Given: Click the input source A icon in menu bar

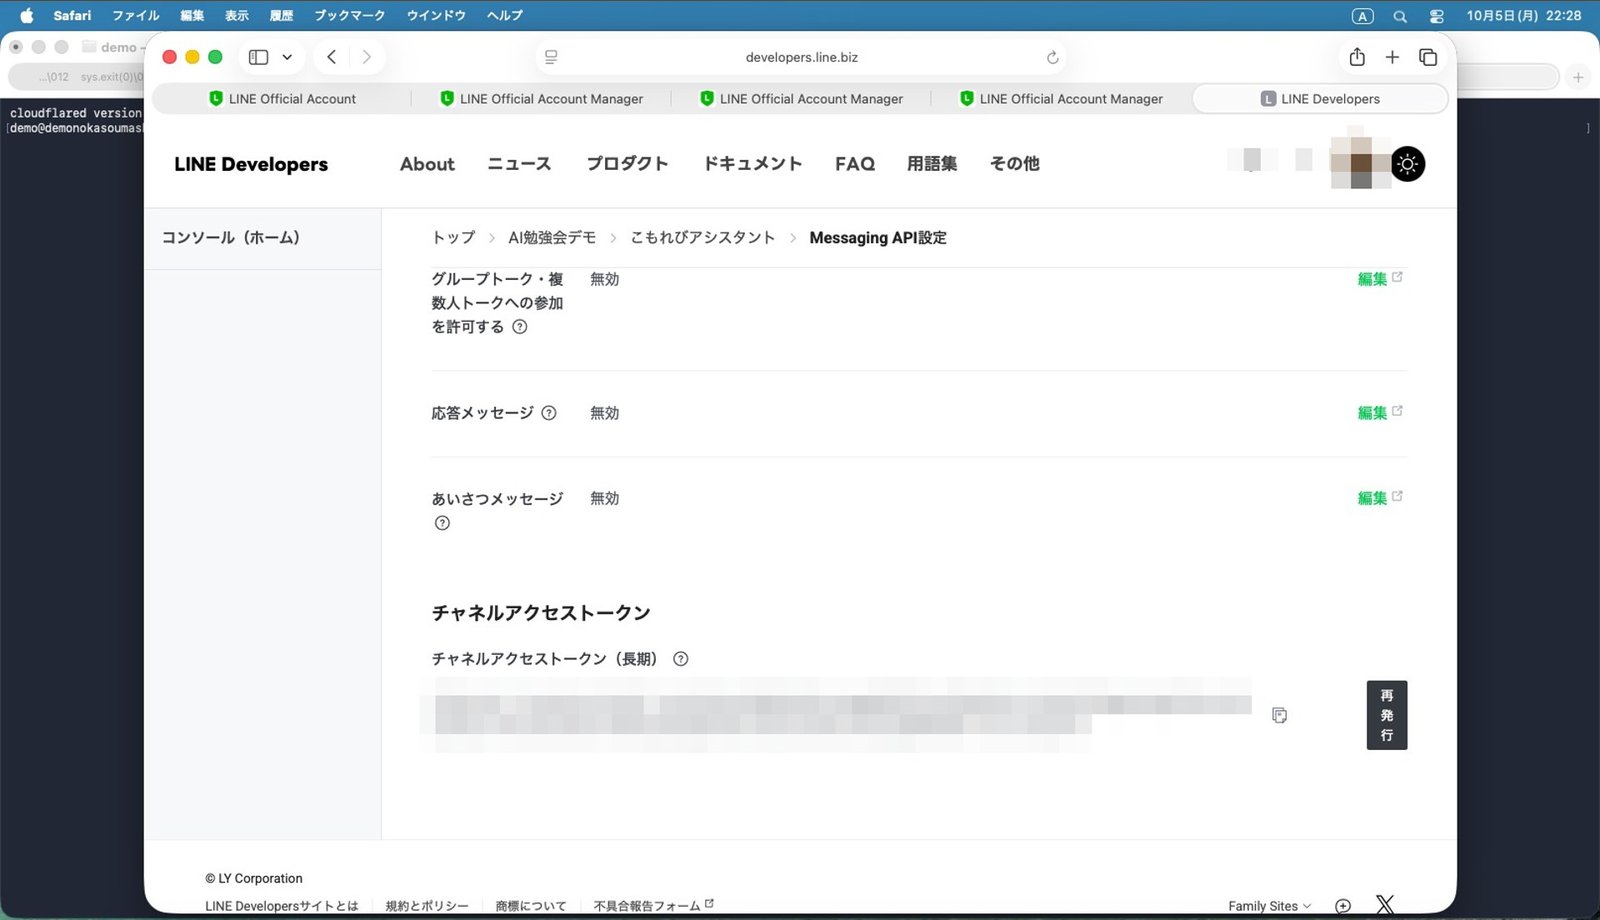Looking at the screenshot, I should (1362, 16).
